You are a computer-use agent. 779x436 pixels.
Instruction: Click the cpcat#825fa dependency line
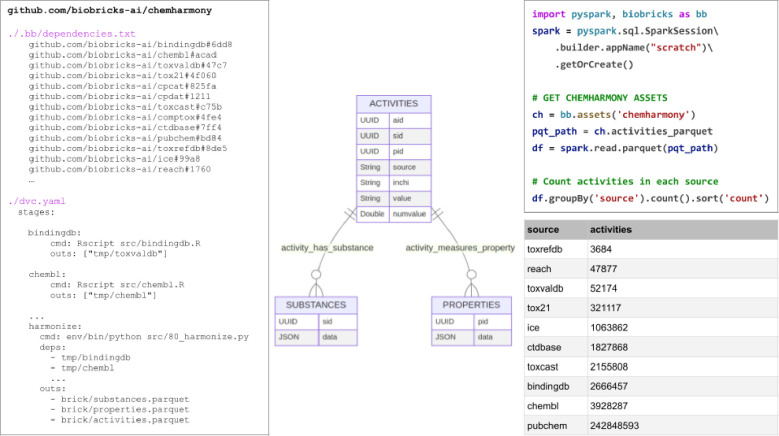point(122,86)
